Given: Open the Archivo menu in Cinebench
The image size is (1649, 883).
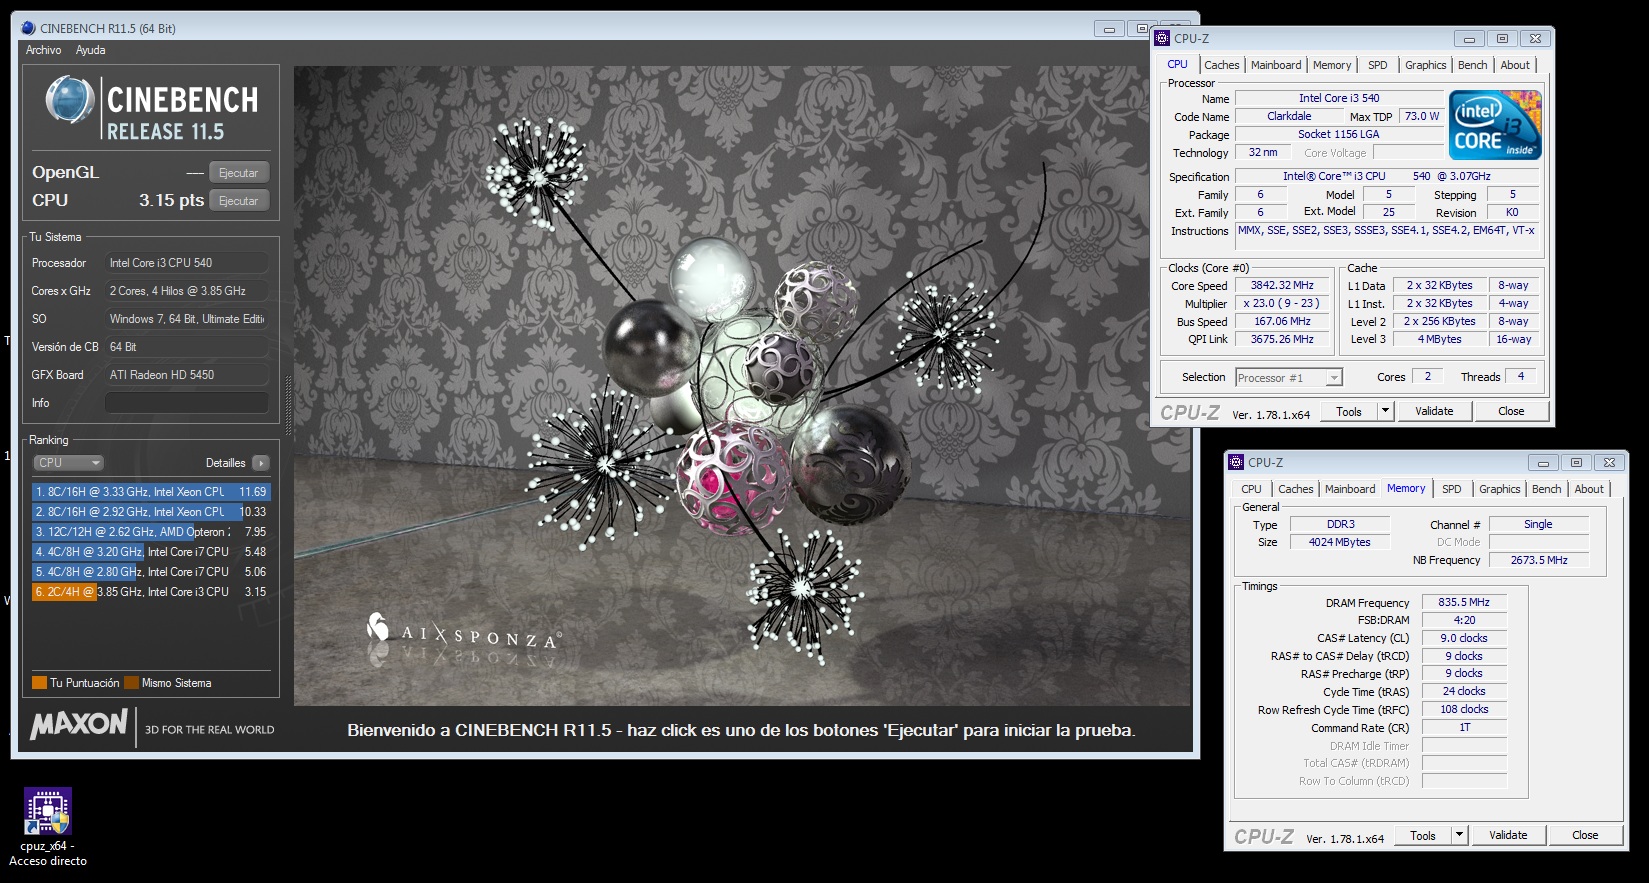Looking at the screenshot, I should coord(43,50).
